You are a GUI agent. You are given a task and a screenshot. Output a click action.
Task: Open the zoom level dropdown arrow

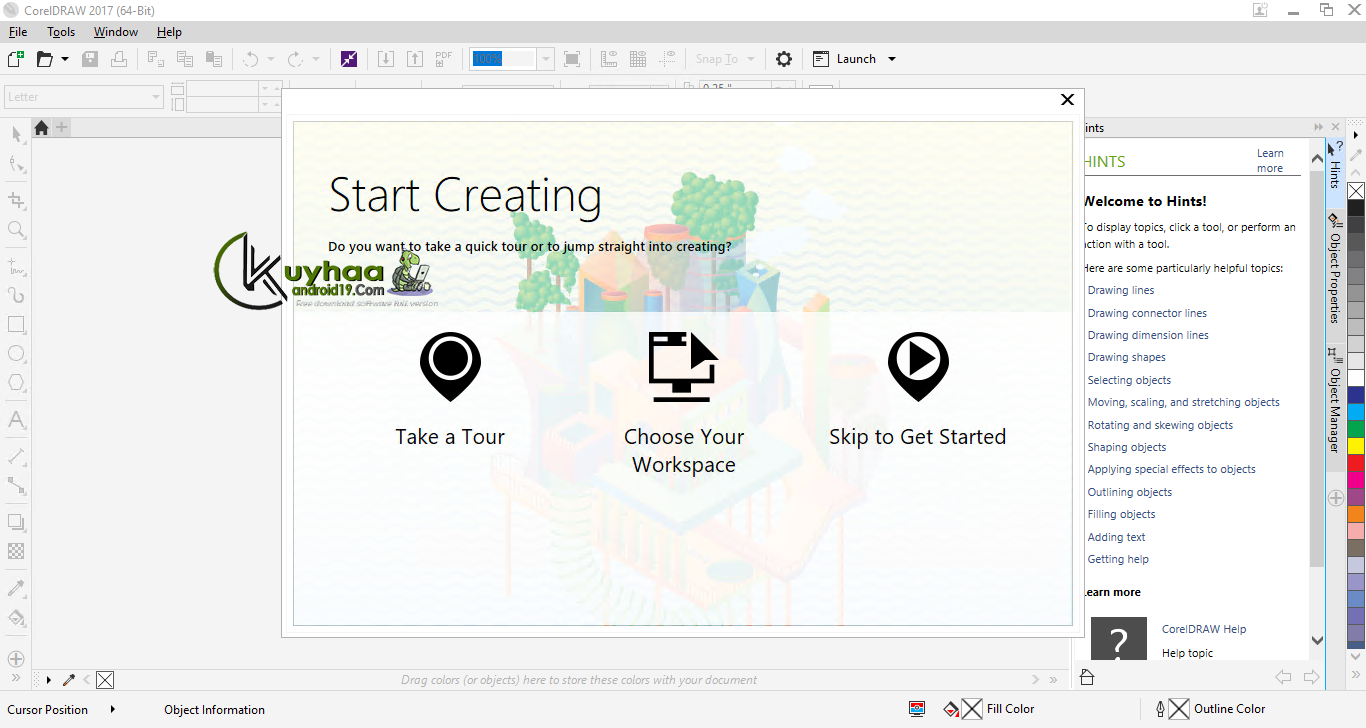point(545,59)
